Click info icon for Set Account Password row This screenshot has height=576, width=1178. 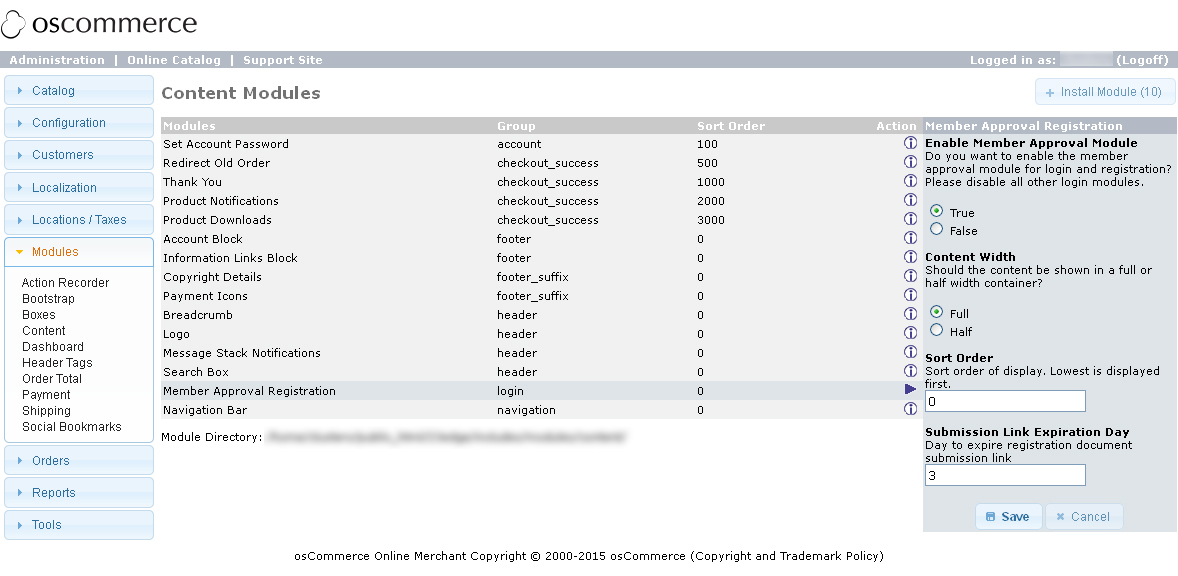(x=910, y=143)
